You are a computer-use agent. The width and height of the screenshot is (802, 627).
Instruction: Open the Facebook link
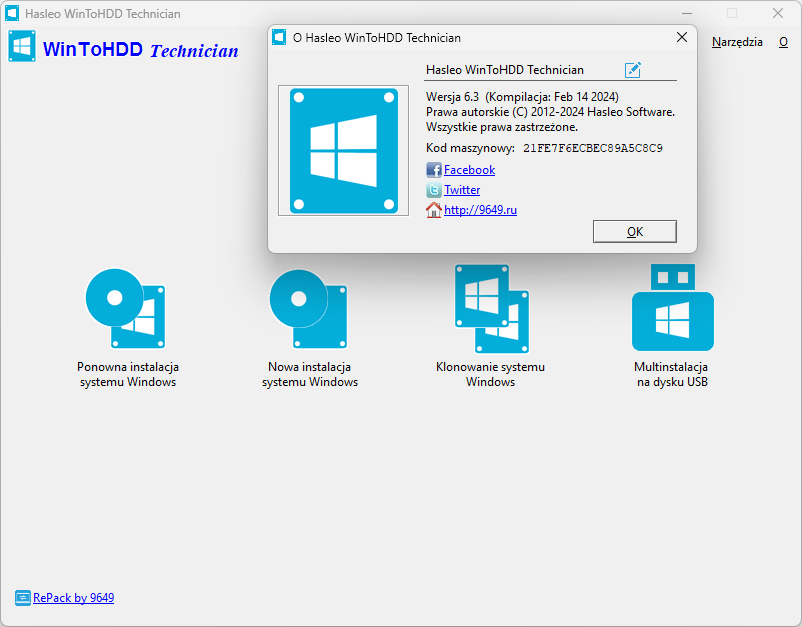[469, 170]
